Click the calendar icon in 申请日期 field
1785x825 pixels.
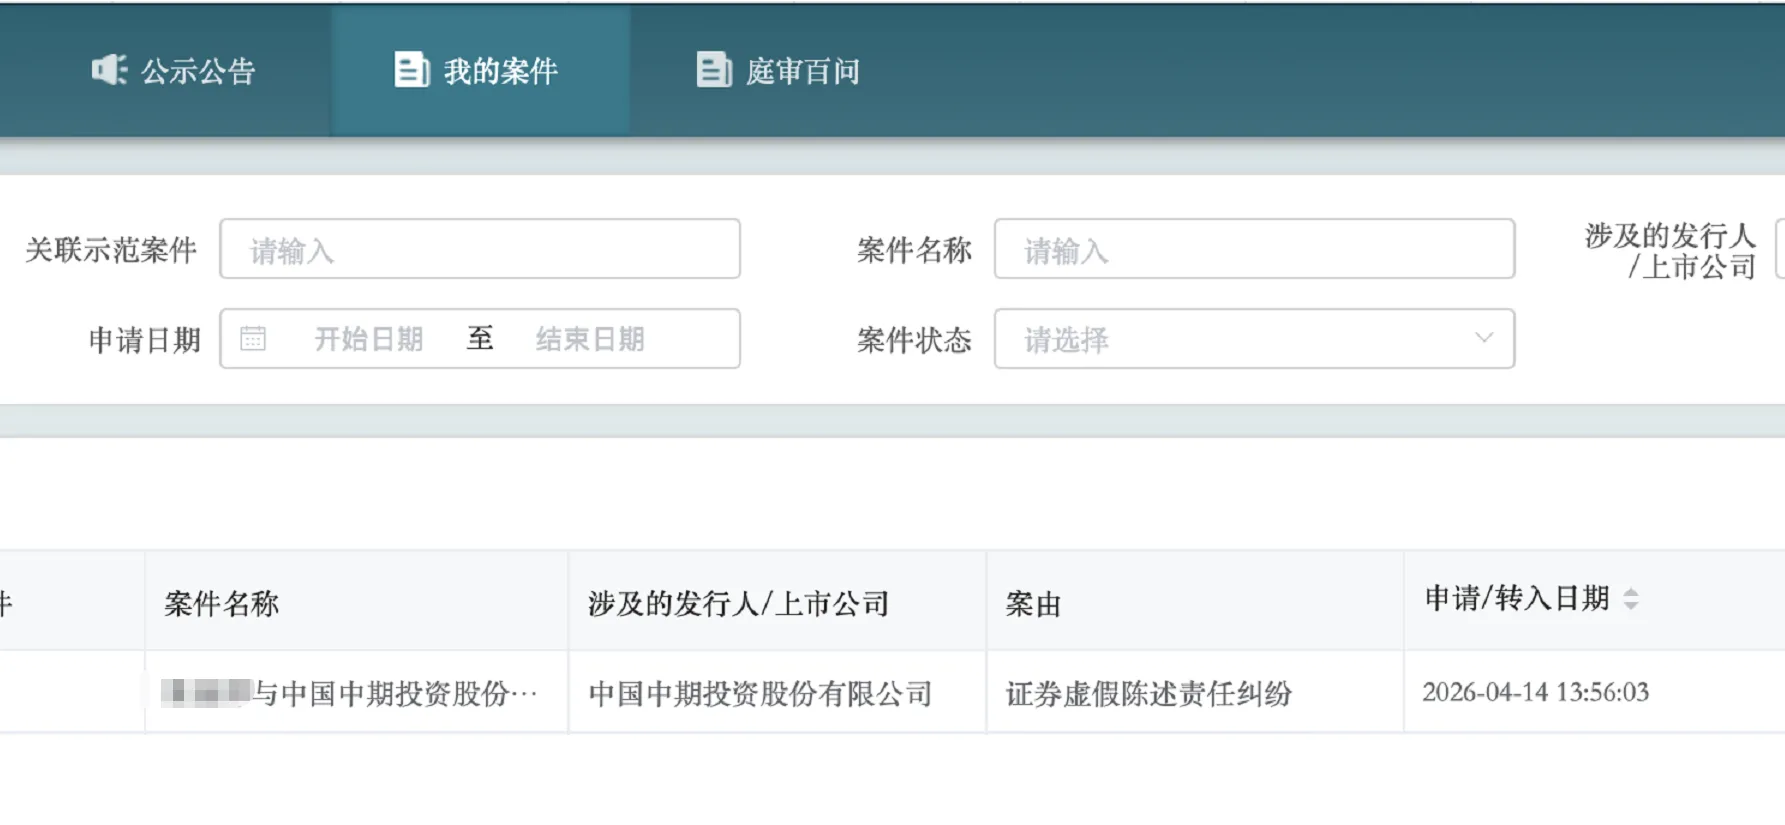click(253, 339)
